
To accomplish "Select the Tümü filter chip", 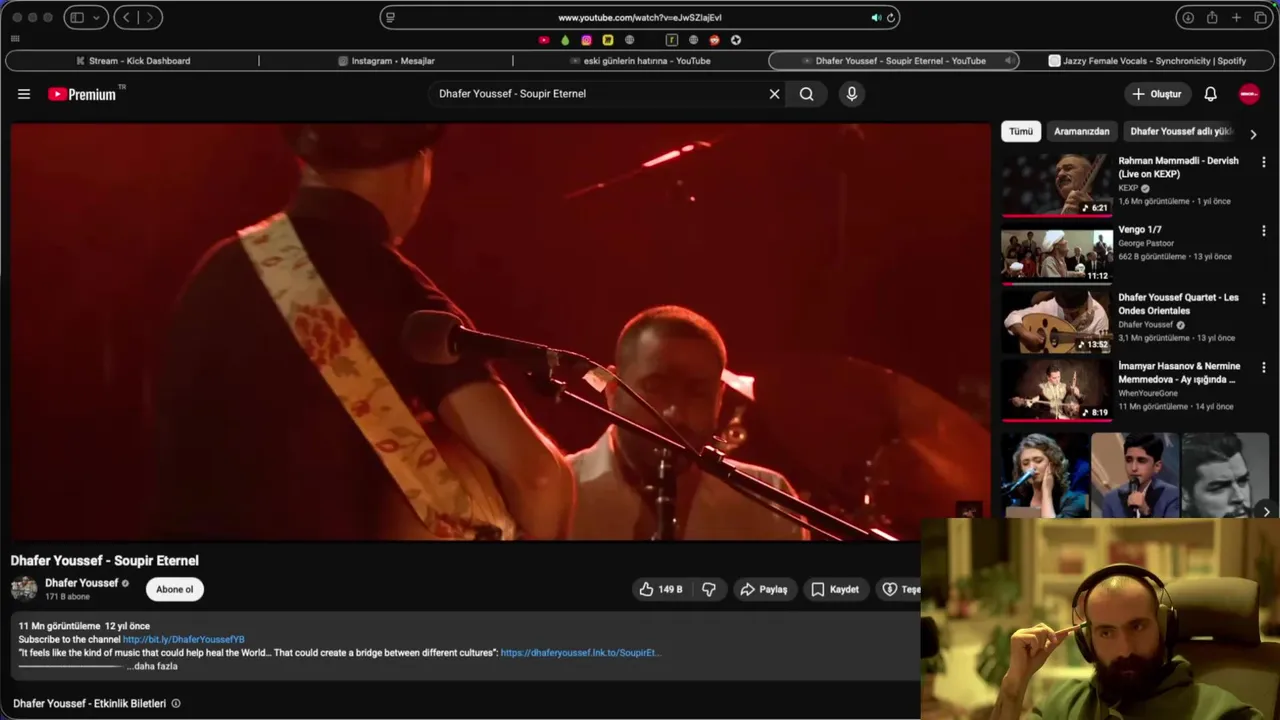I will pos(1021,131).
